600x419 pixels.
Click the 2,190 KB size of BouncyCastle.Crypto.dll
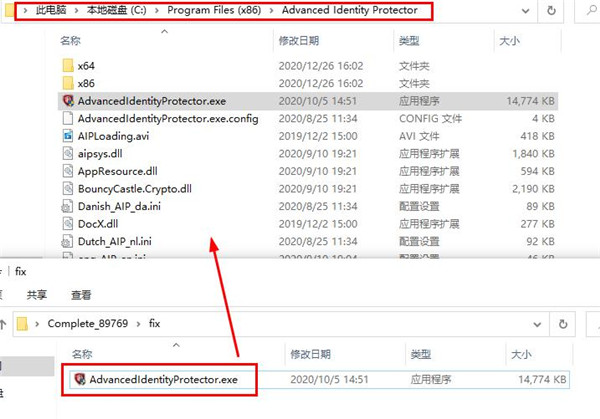[x=533, y=189]
